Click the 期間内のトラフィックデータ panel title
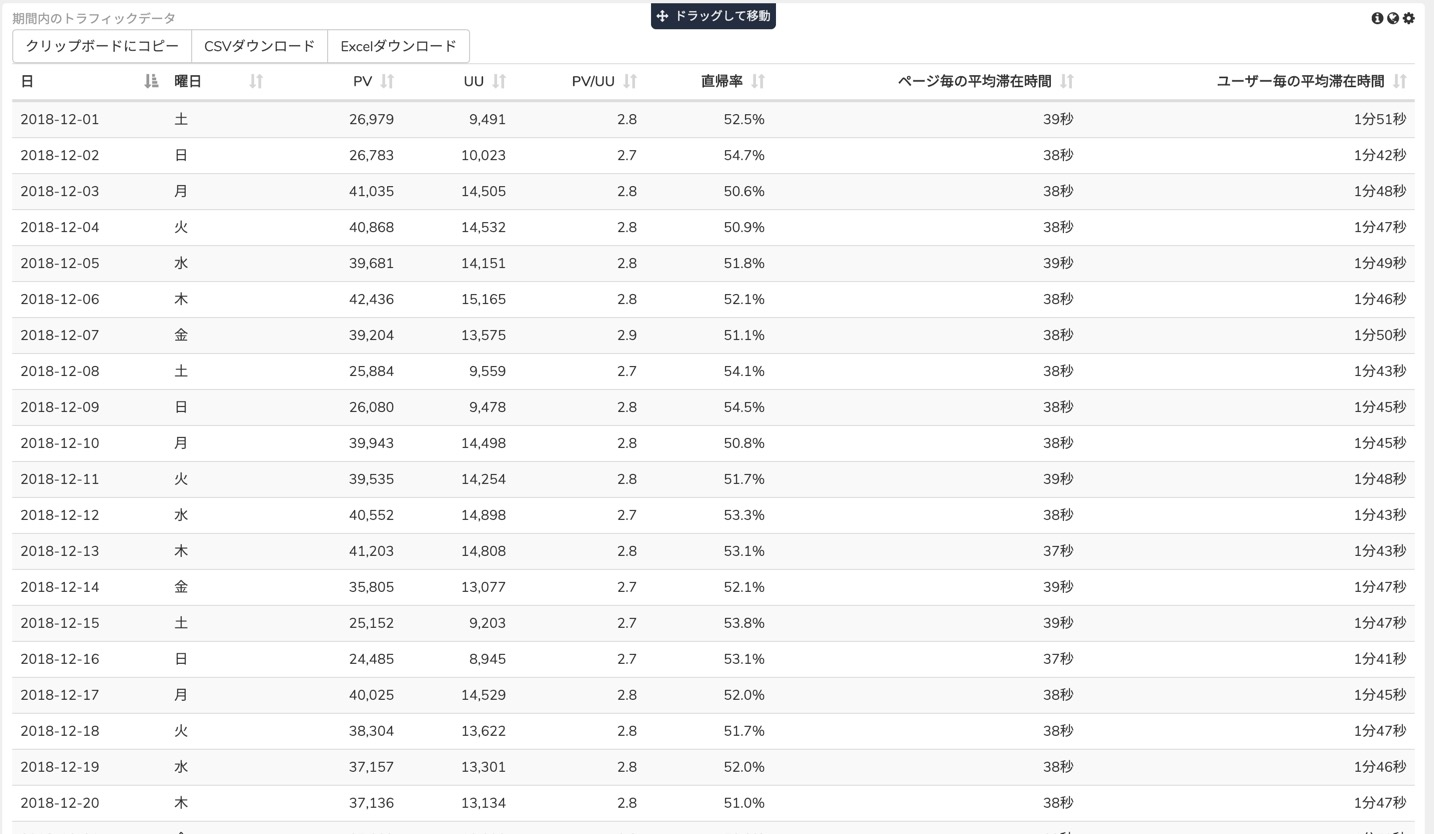Viewport: 1434px width, 834px height. 94,18
